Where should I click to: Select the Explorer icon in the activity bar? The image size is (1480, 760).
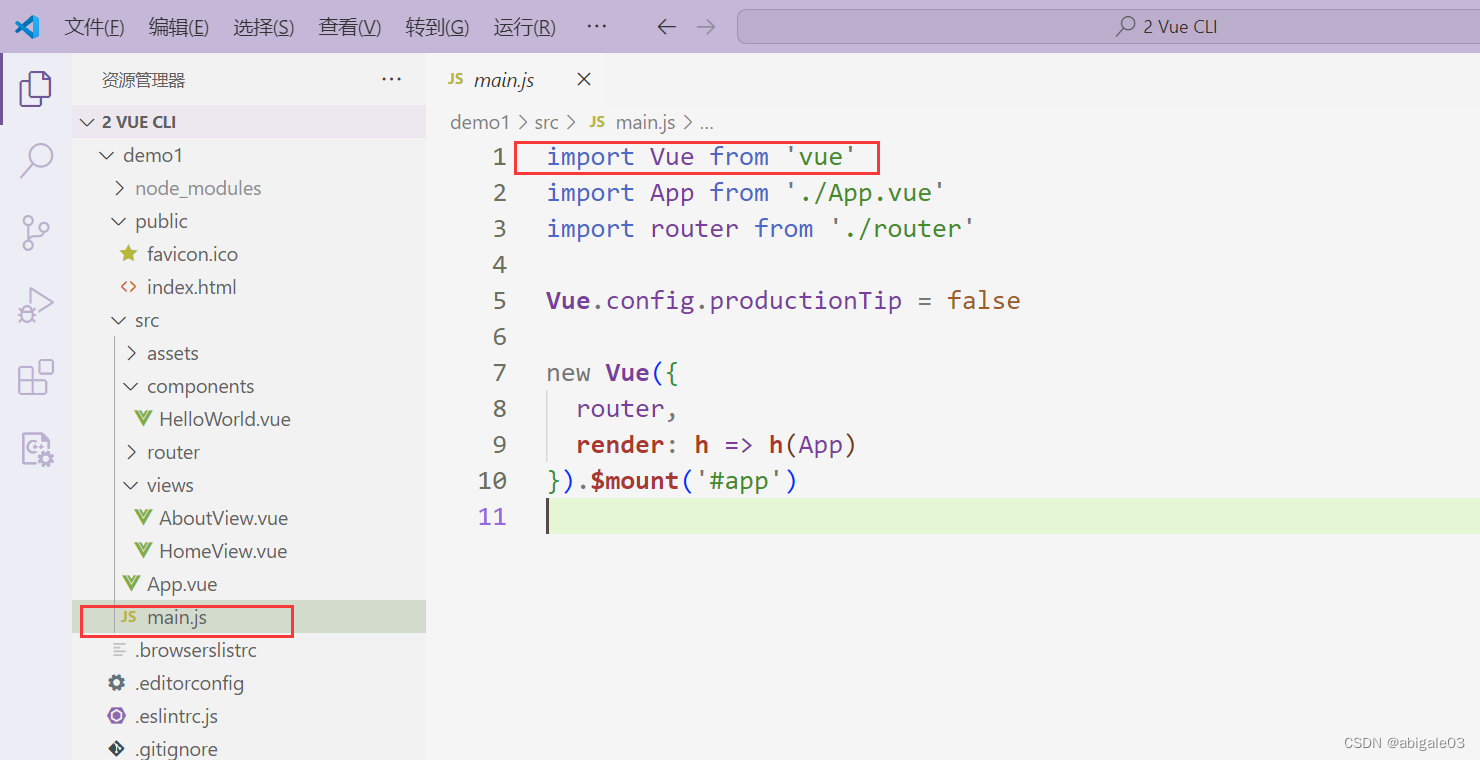35,88
